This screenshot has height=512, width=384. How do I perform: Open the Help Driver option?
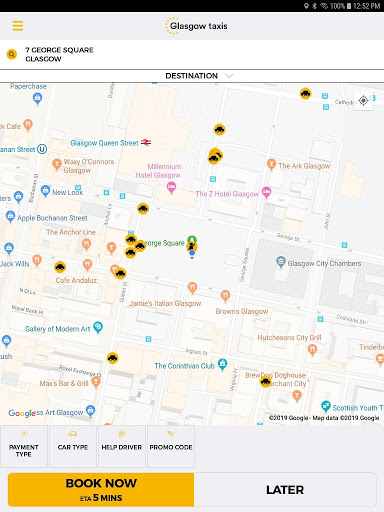click(x=122, y=446)
